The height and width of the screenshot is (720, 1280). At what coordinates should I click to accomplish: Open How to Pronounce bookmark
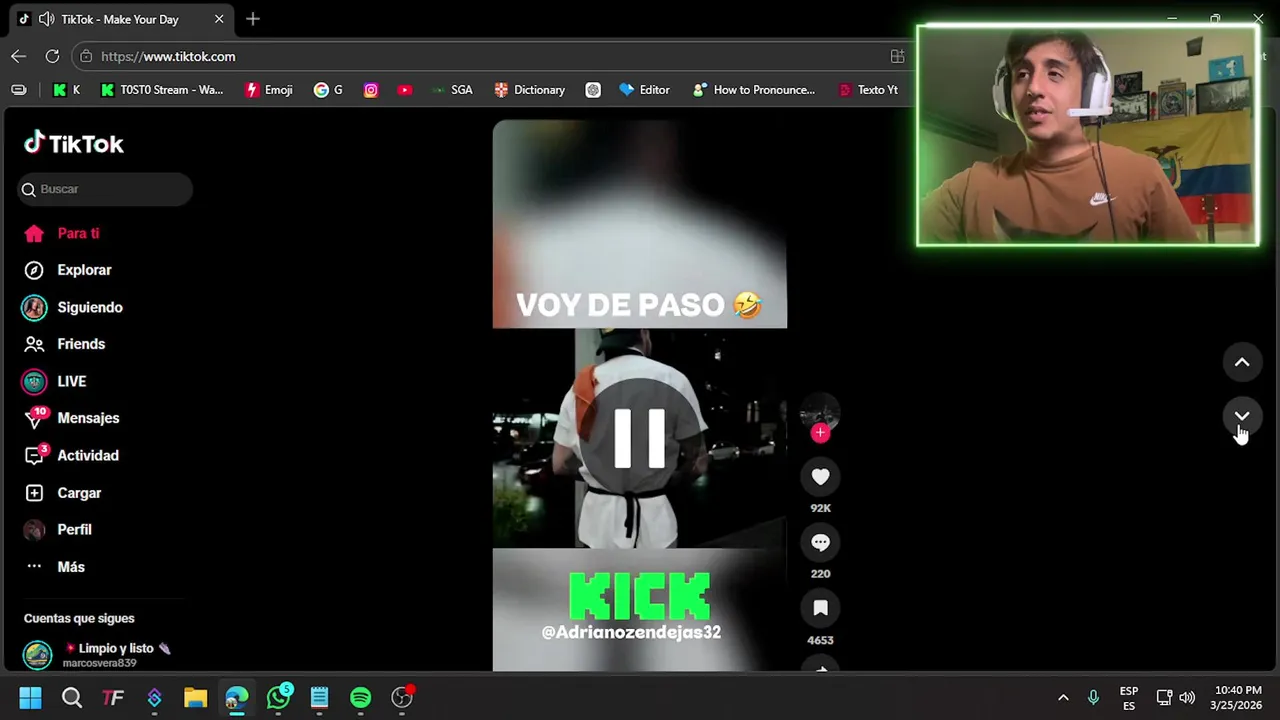pos(754,90)
